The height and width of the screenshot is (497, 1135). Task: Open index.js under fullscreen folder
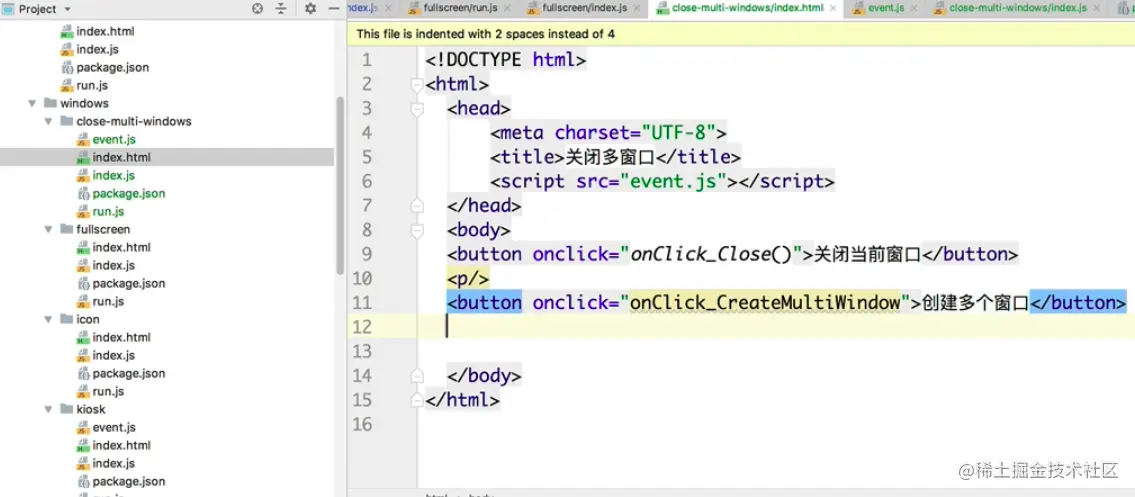pyautogui.click(x=114, y=266)
